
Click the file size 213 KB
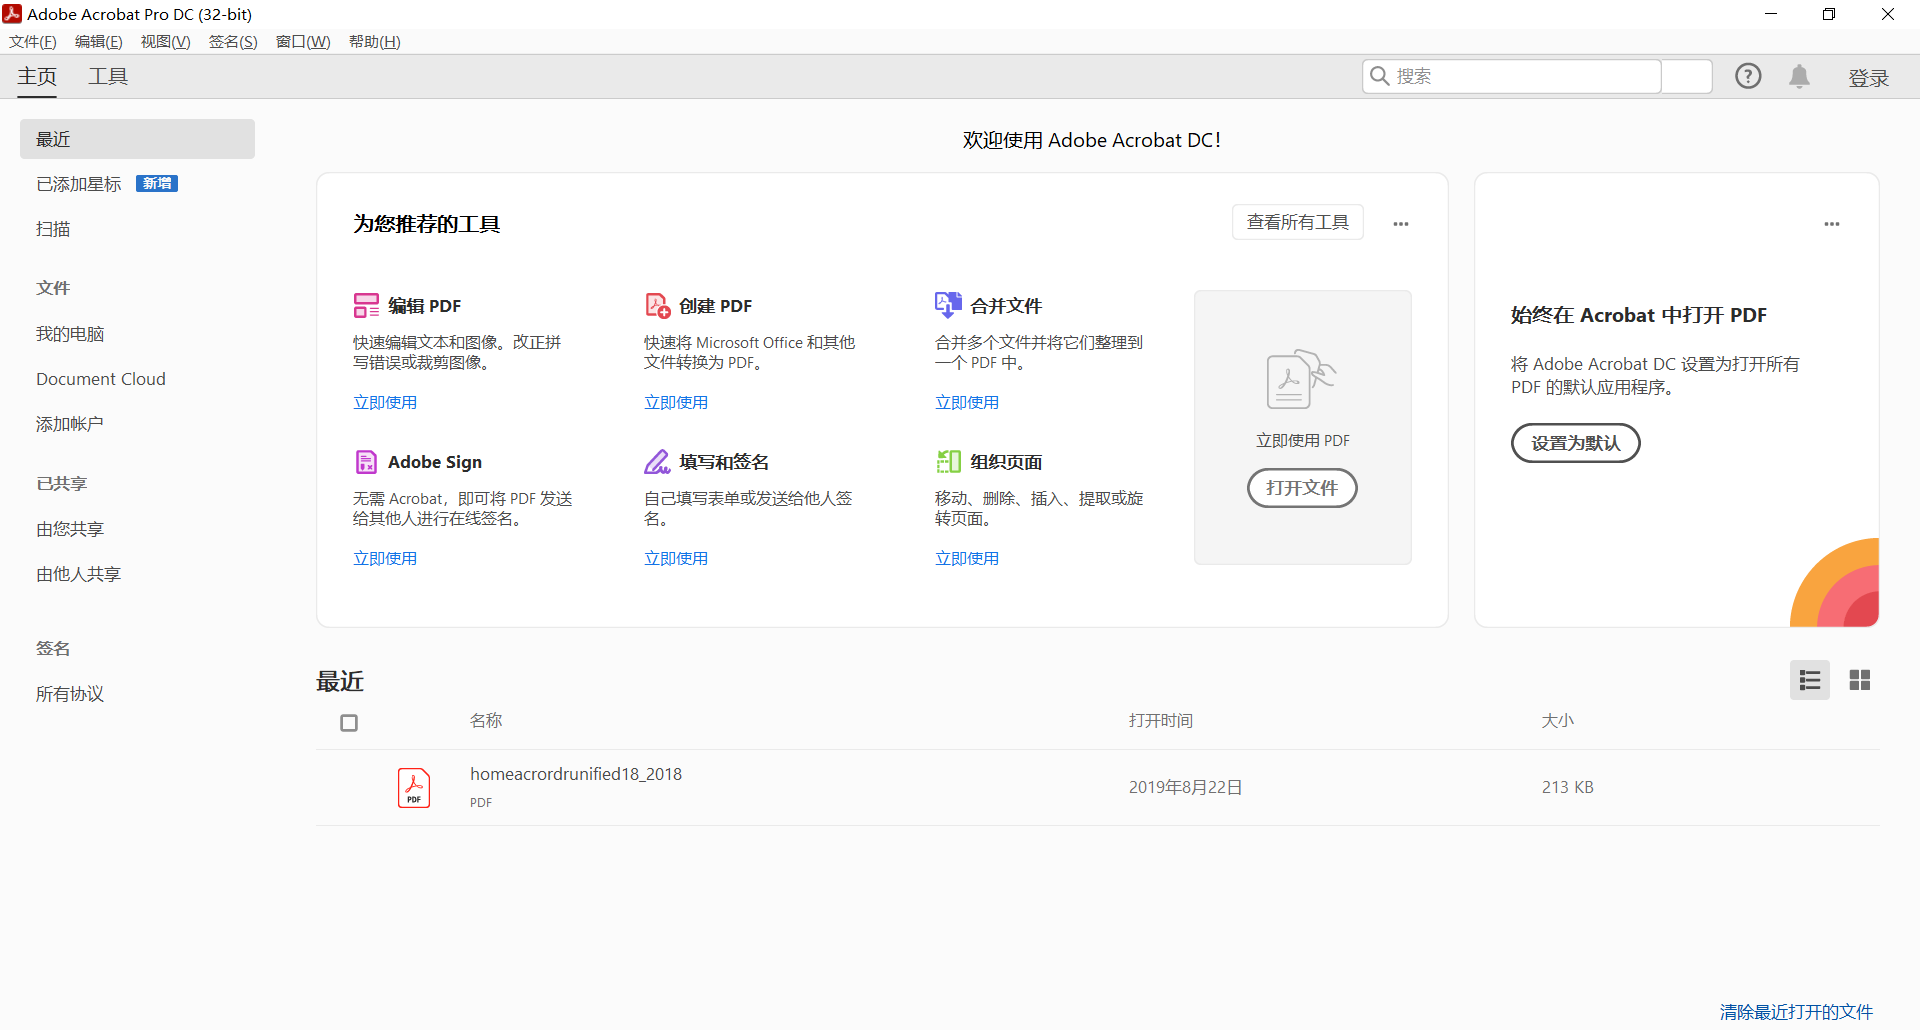coord(1567,787)
